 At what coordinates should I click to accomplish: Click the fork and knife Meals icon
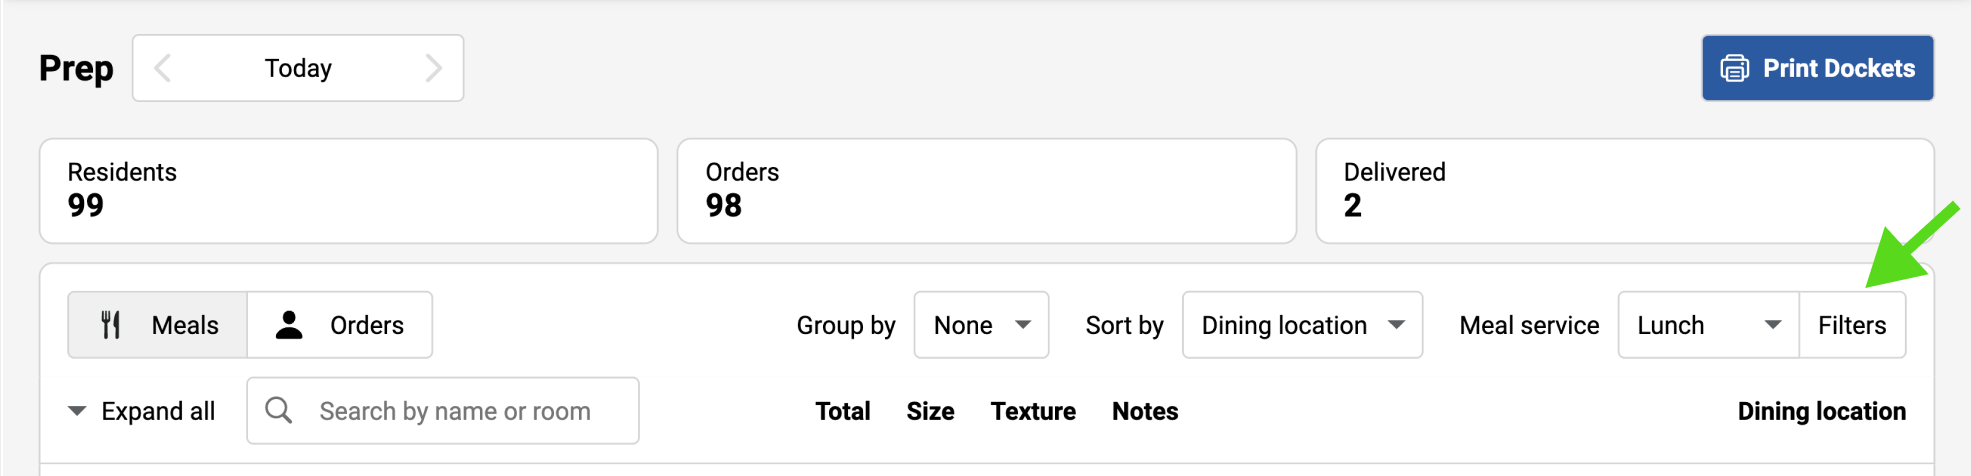pyautogui.click(x=111, y=325)
